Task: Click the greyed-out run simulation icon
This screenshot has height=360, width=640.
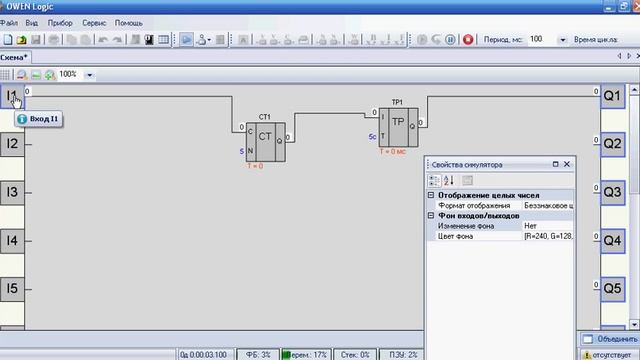Action: tap(422, 40)
